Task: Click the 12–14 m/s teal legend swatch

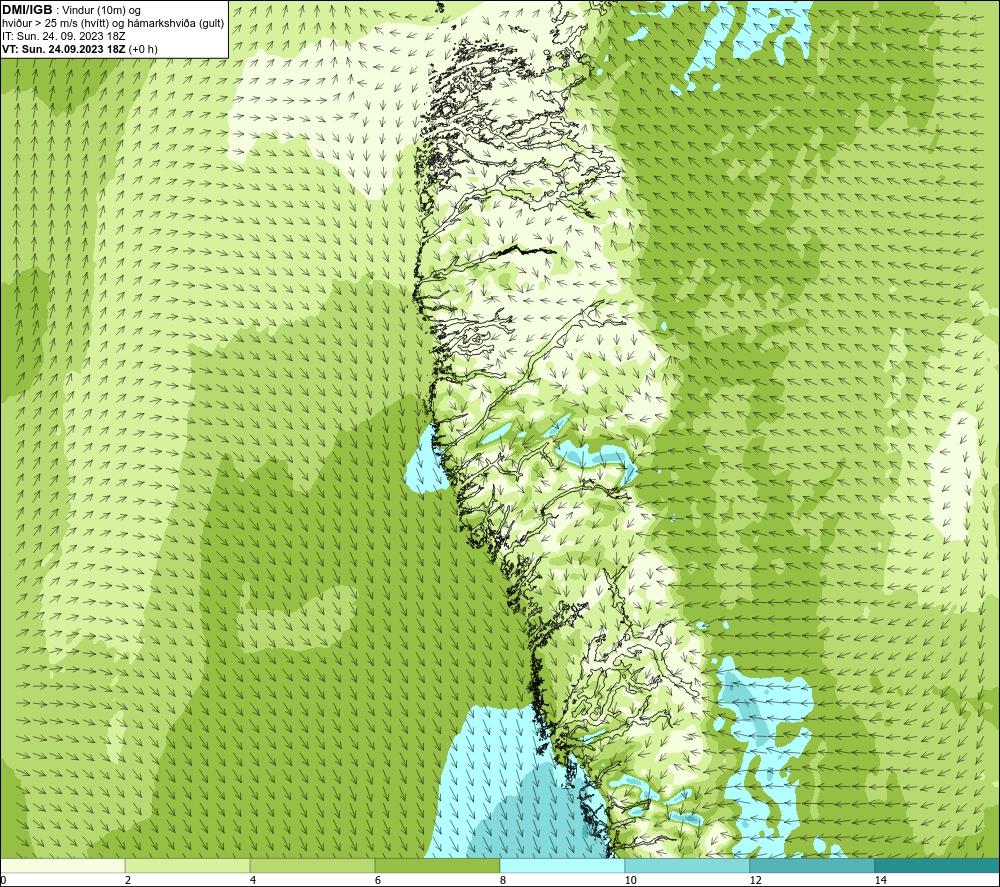Action: pos(812,865)
